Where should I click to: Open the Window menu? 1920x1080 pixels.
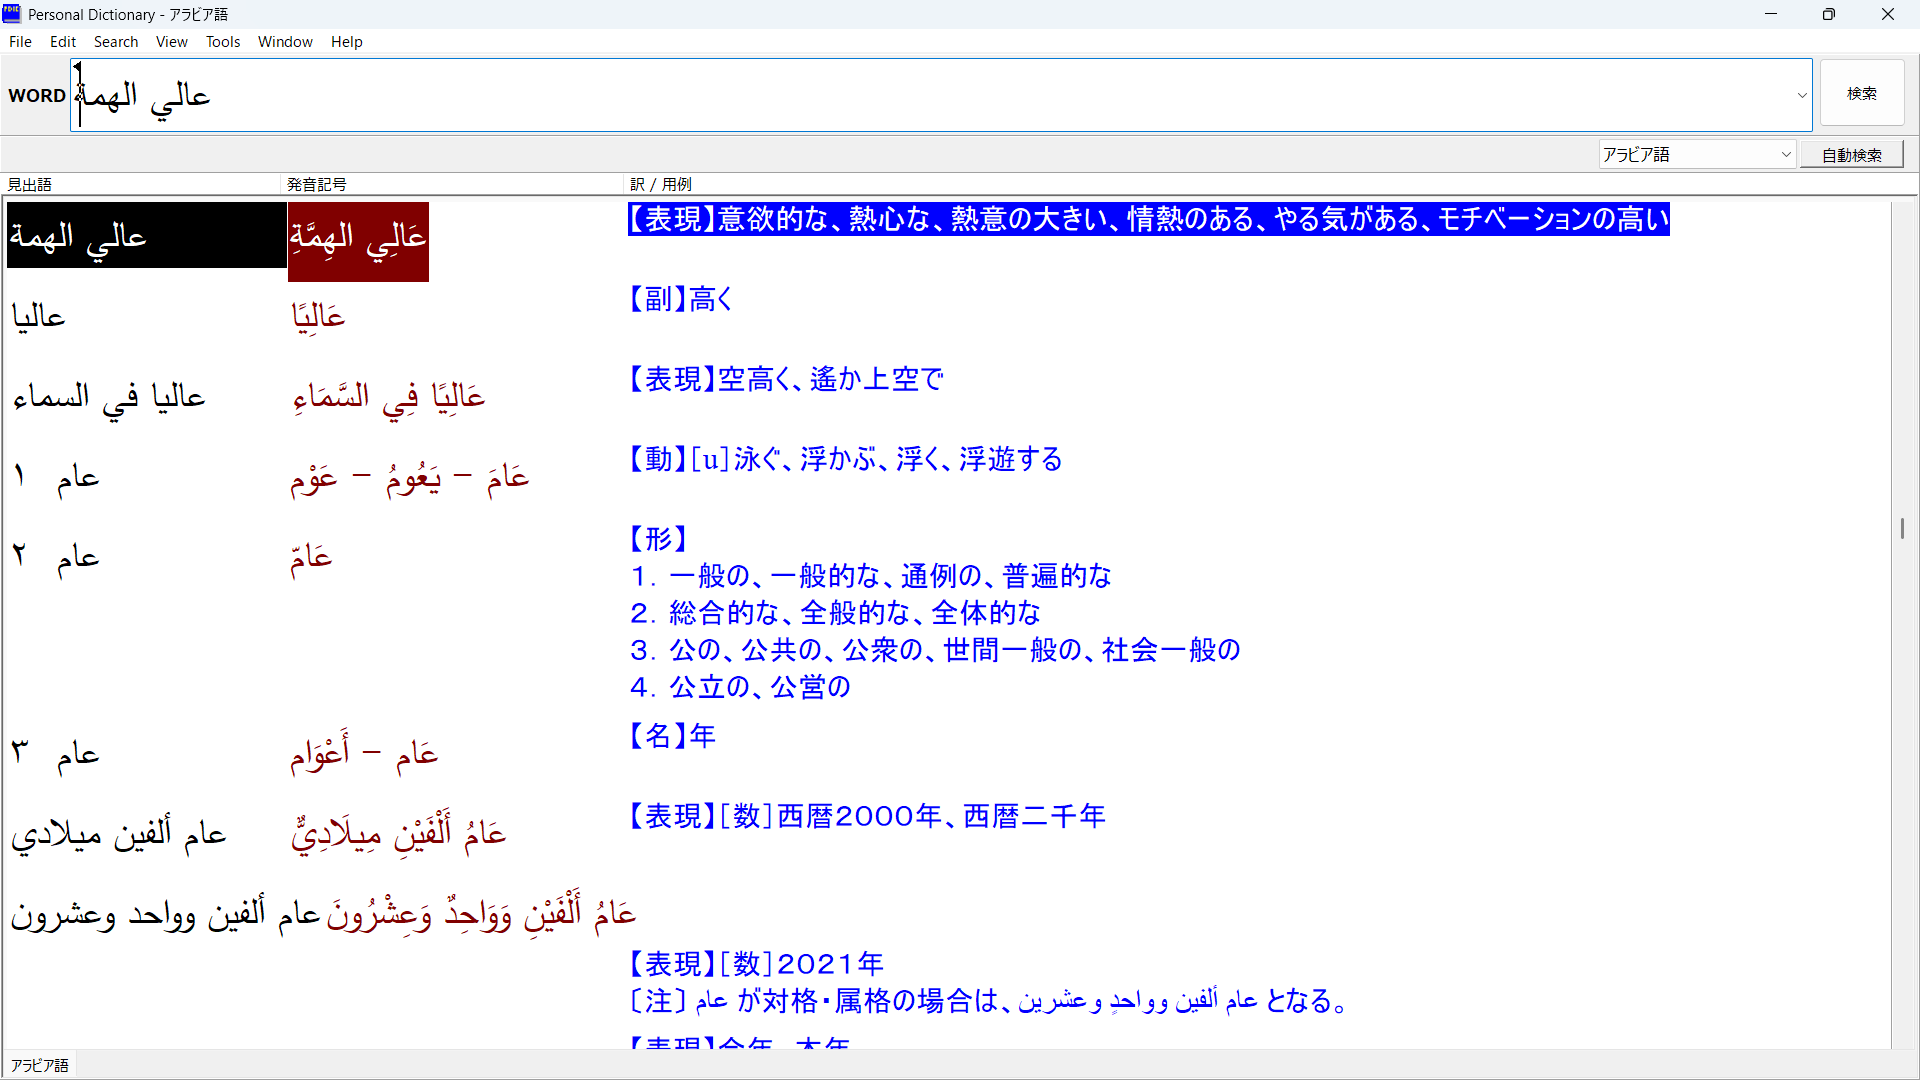(x=285, y=42)
